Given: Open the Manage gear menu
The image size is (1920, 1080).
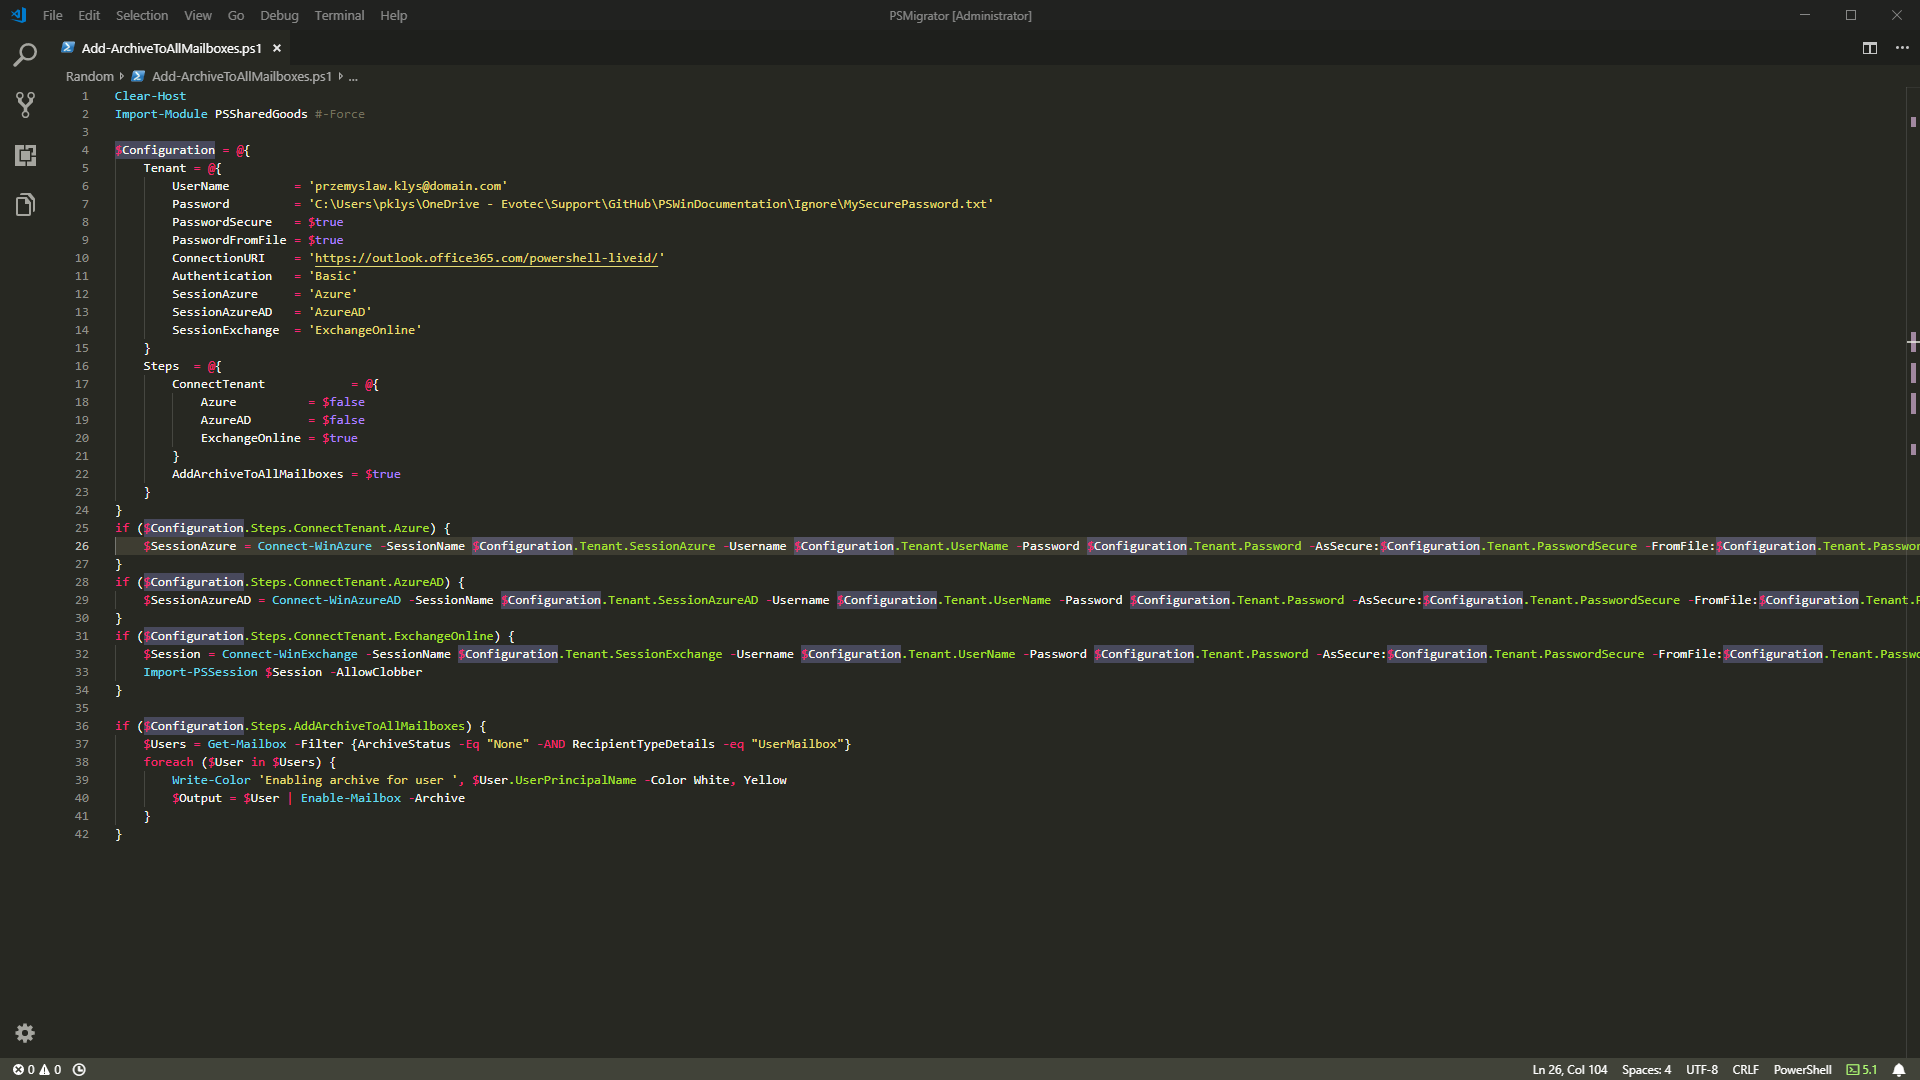Looking at the screenshot, I should pyautogui.click(x=25, y=1033).
